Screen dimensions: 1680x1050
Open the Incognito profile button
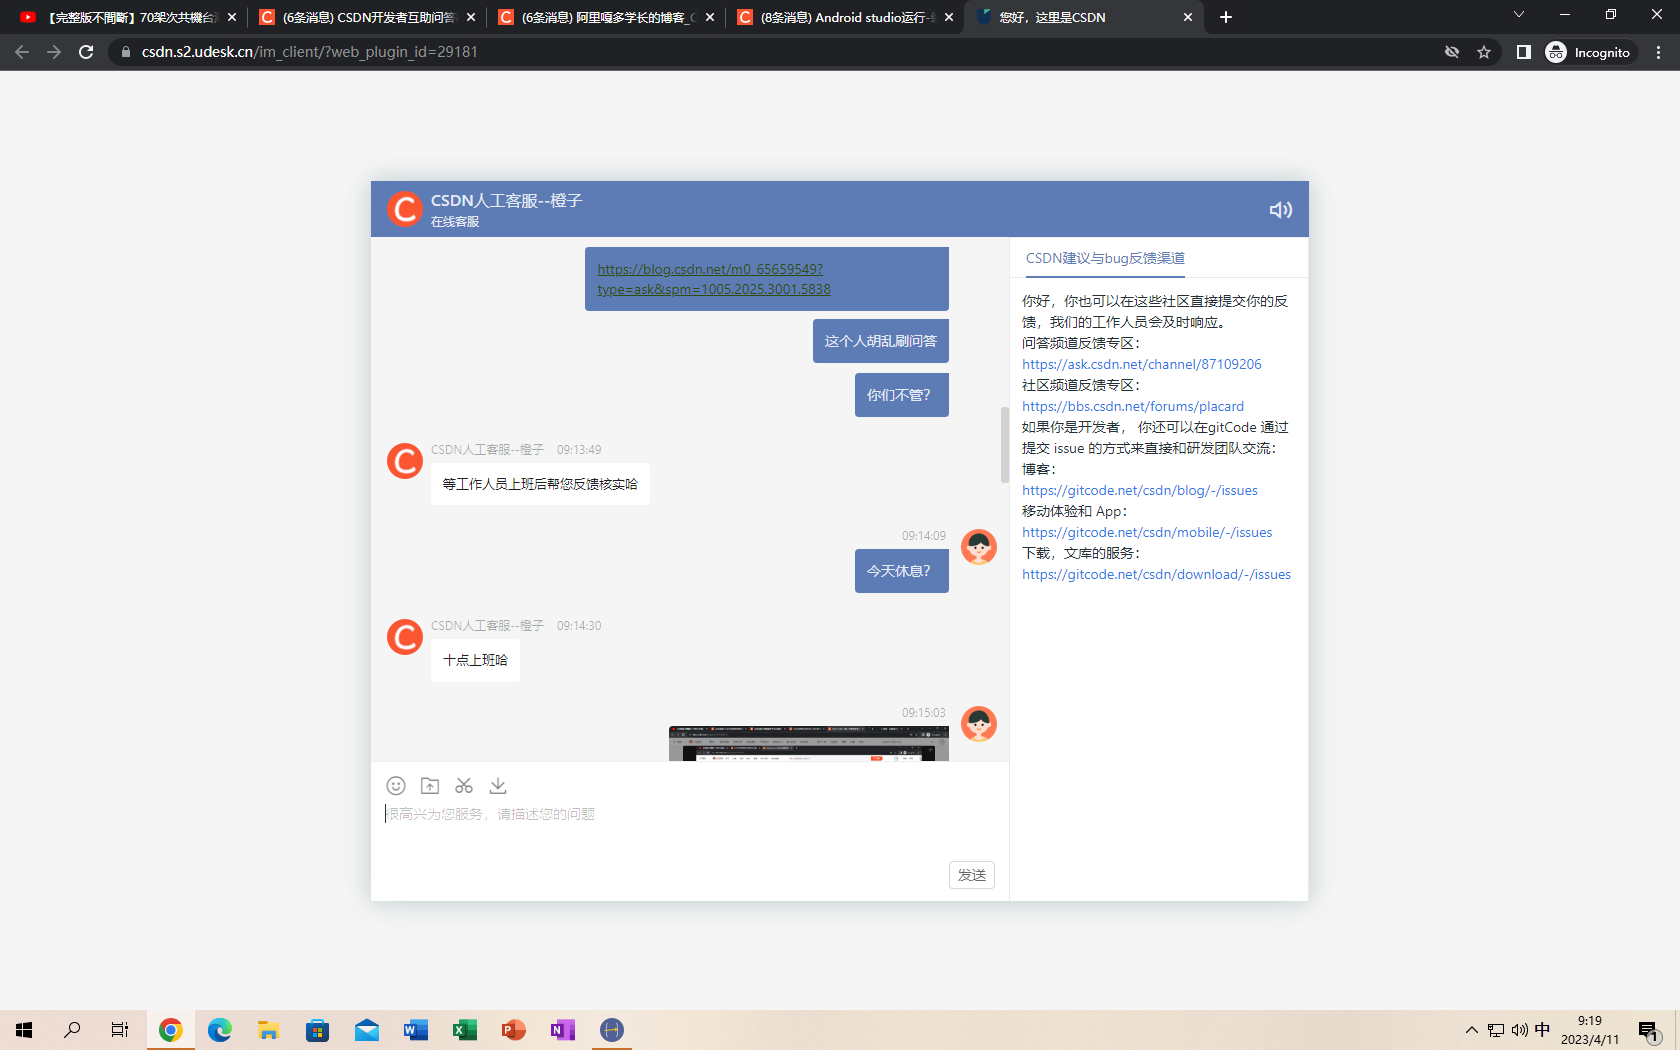pos(1588,52)
